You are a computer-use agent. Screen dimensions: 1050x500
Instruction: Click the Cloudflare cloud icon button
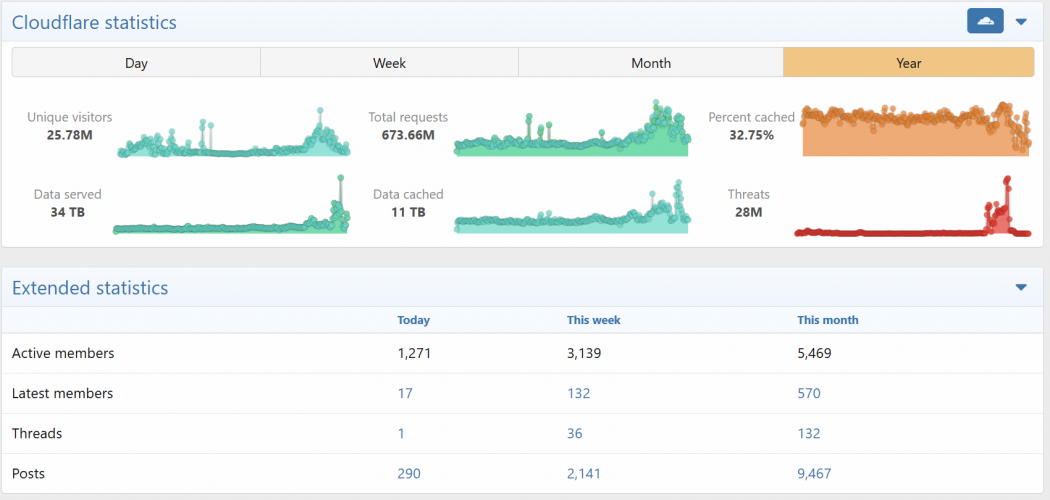(x=985, y=21)
